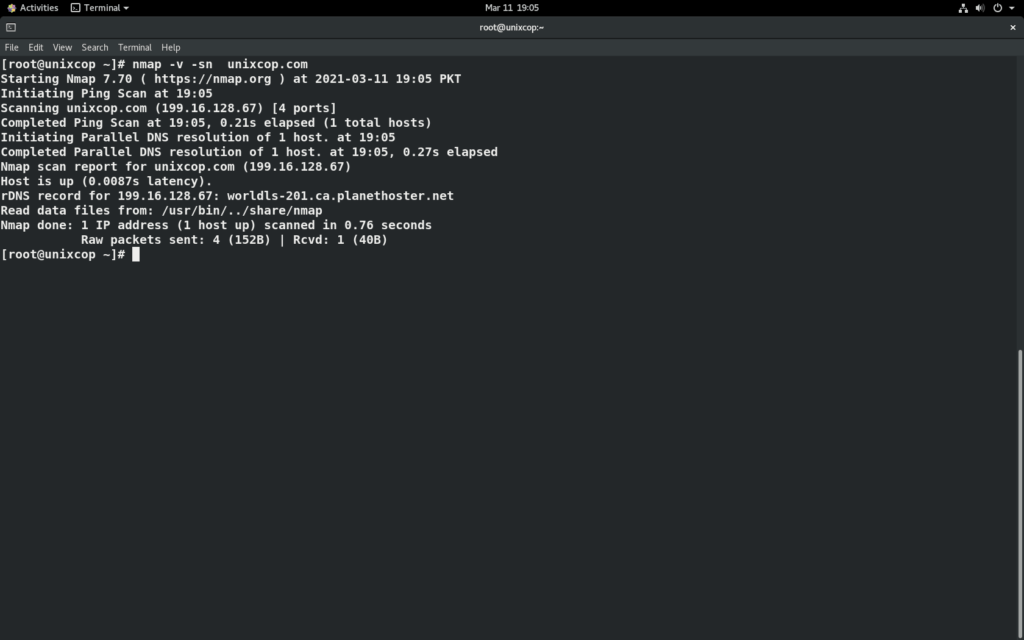Click 'Nmap scan report for unixcop.com' line
This screenshot has height=640, width=1024.
click(x=176, y=167)
